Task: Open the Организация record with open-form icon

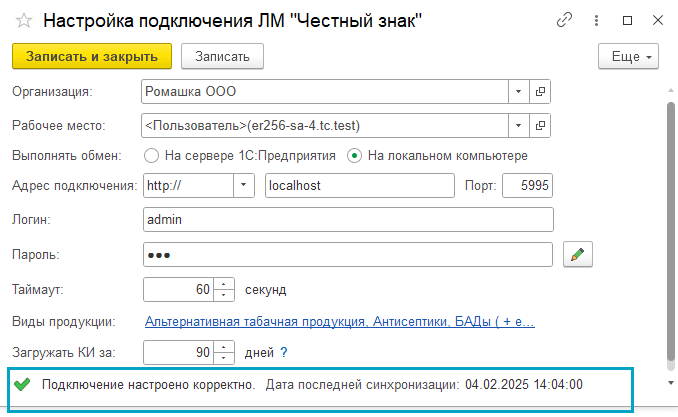Action: tap(541, 92)
